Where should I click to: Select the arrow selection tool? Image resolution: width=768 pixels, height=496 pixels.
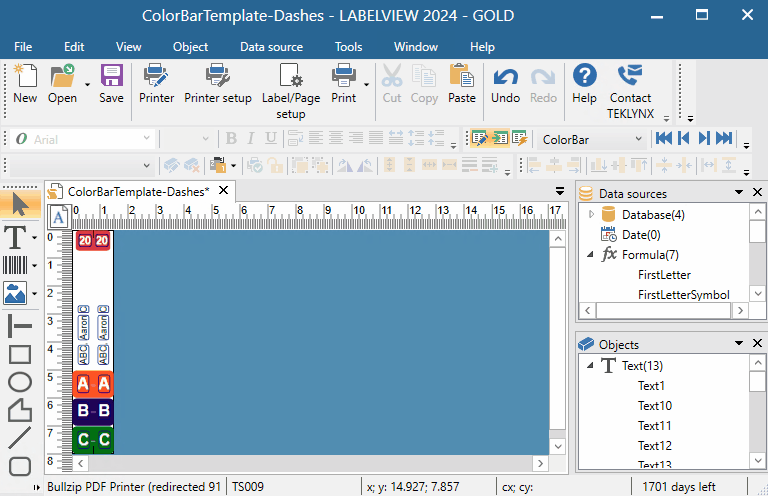20,205
